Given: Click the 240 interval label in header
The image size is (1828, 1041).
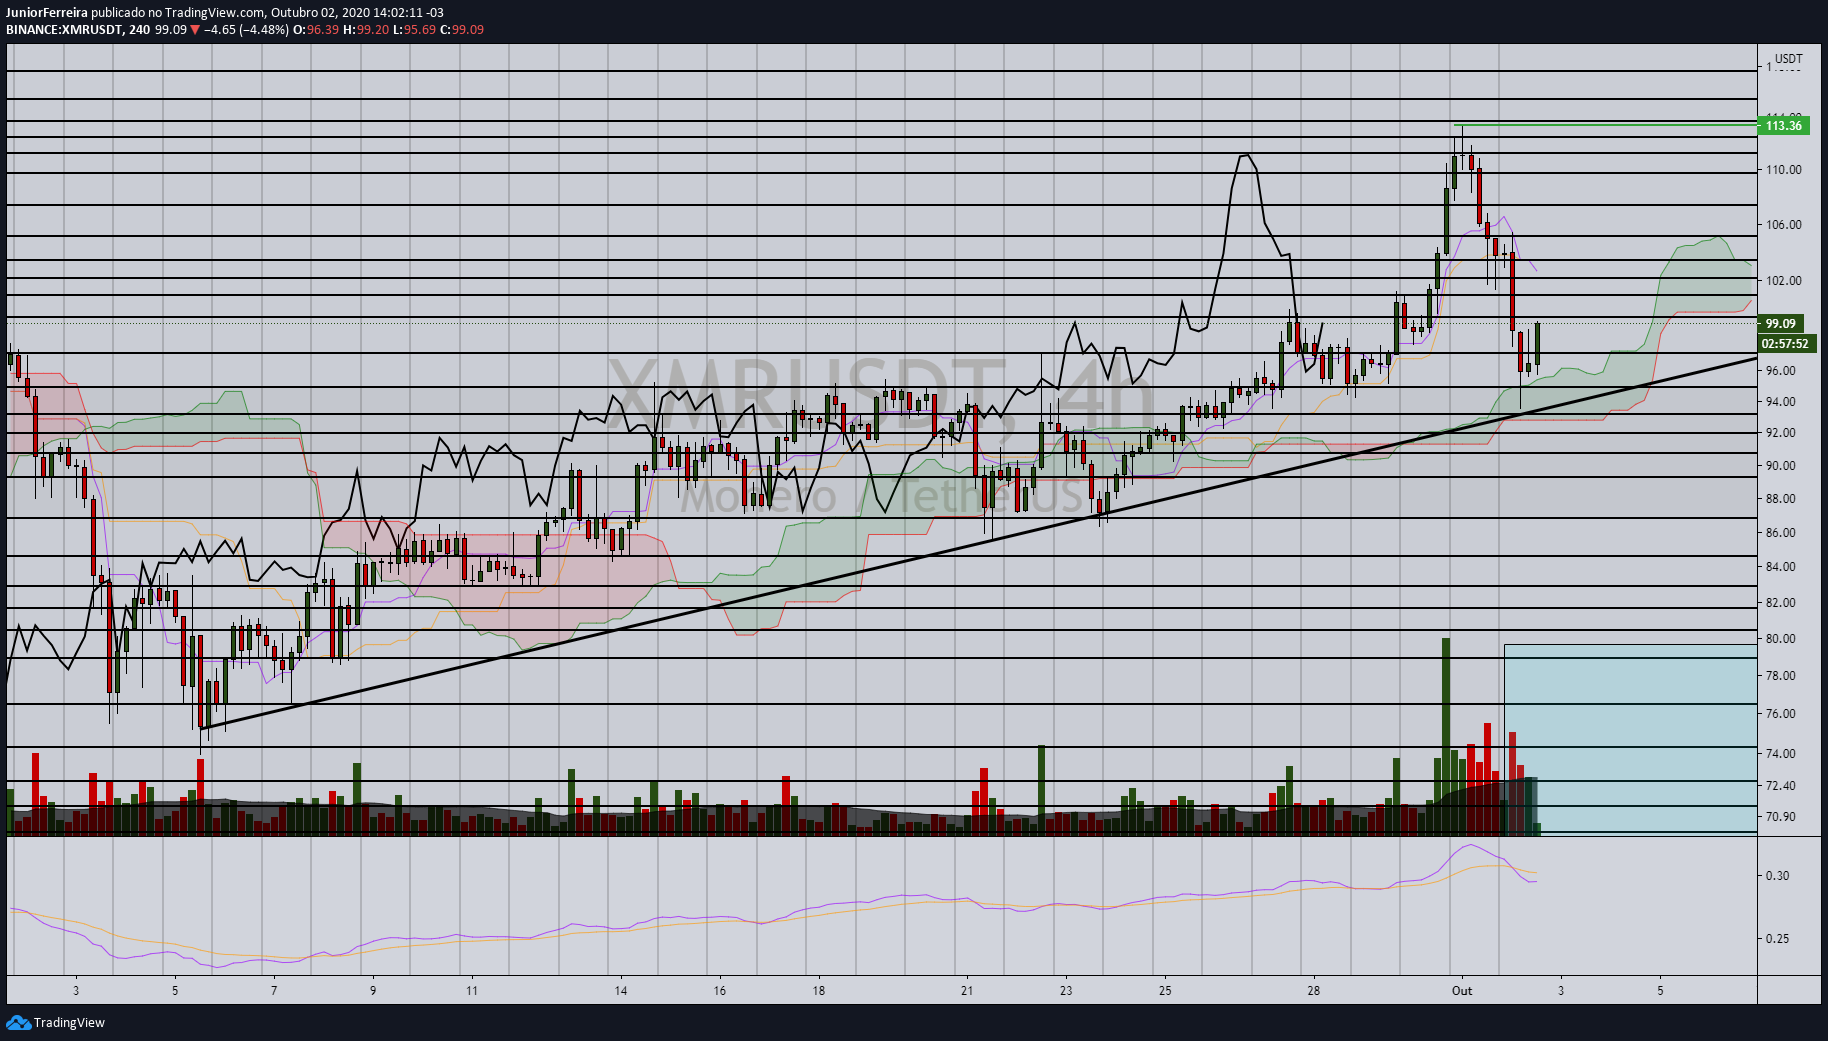Looking at the screenshot, I should point(139,29).
